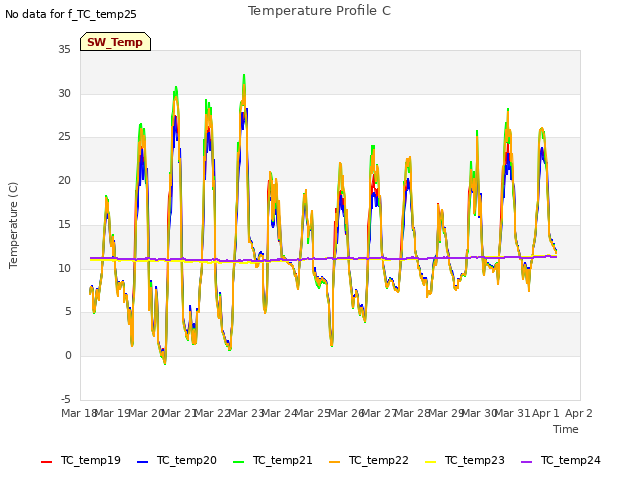Click the Apr 2 x-axis tick label
The image size is (640, 480).
(579, 413)
